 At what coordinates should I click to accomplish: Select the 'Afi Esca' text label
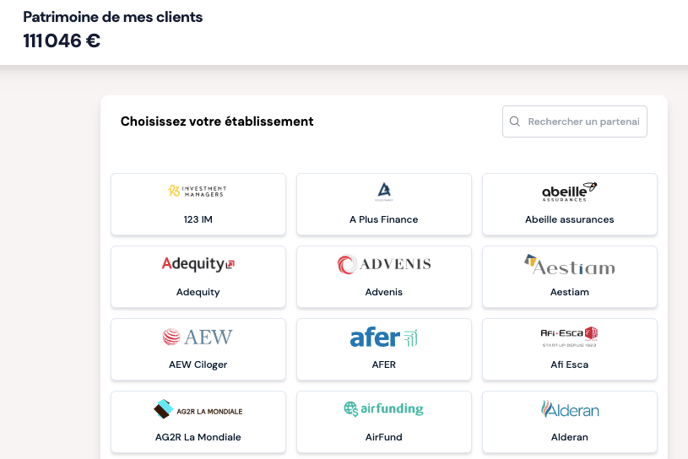569,365
